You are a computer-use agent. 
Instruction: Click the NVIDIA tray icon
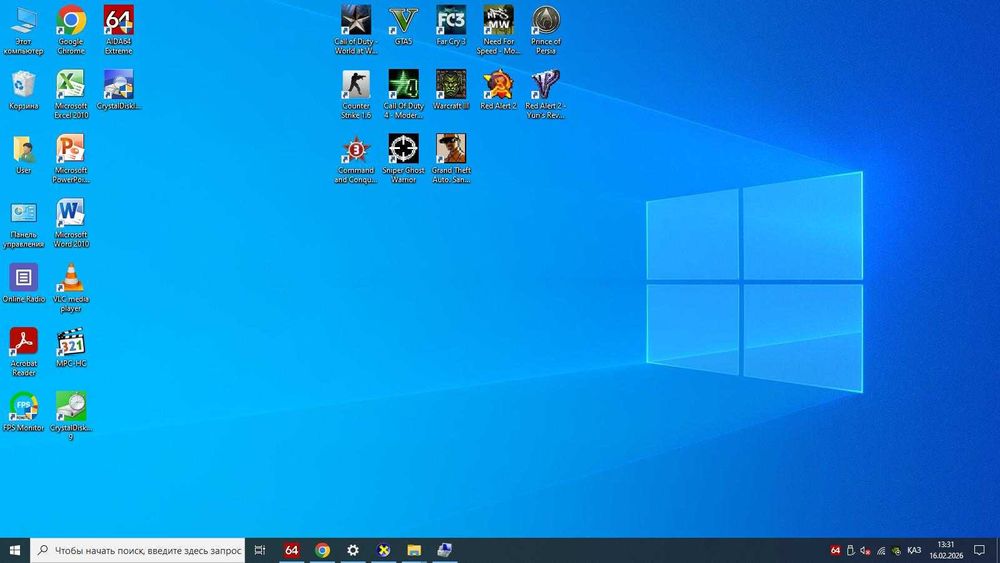tap(896, 550)
